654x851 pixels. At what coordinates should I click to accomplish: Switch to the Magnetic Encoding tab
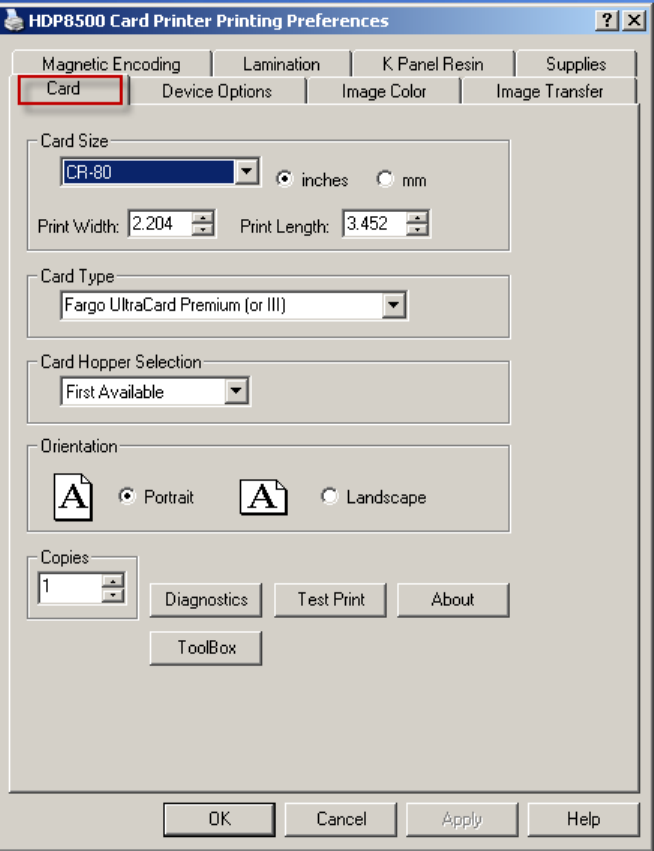[111, 64]
